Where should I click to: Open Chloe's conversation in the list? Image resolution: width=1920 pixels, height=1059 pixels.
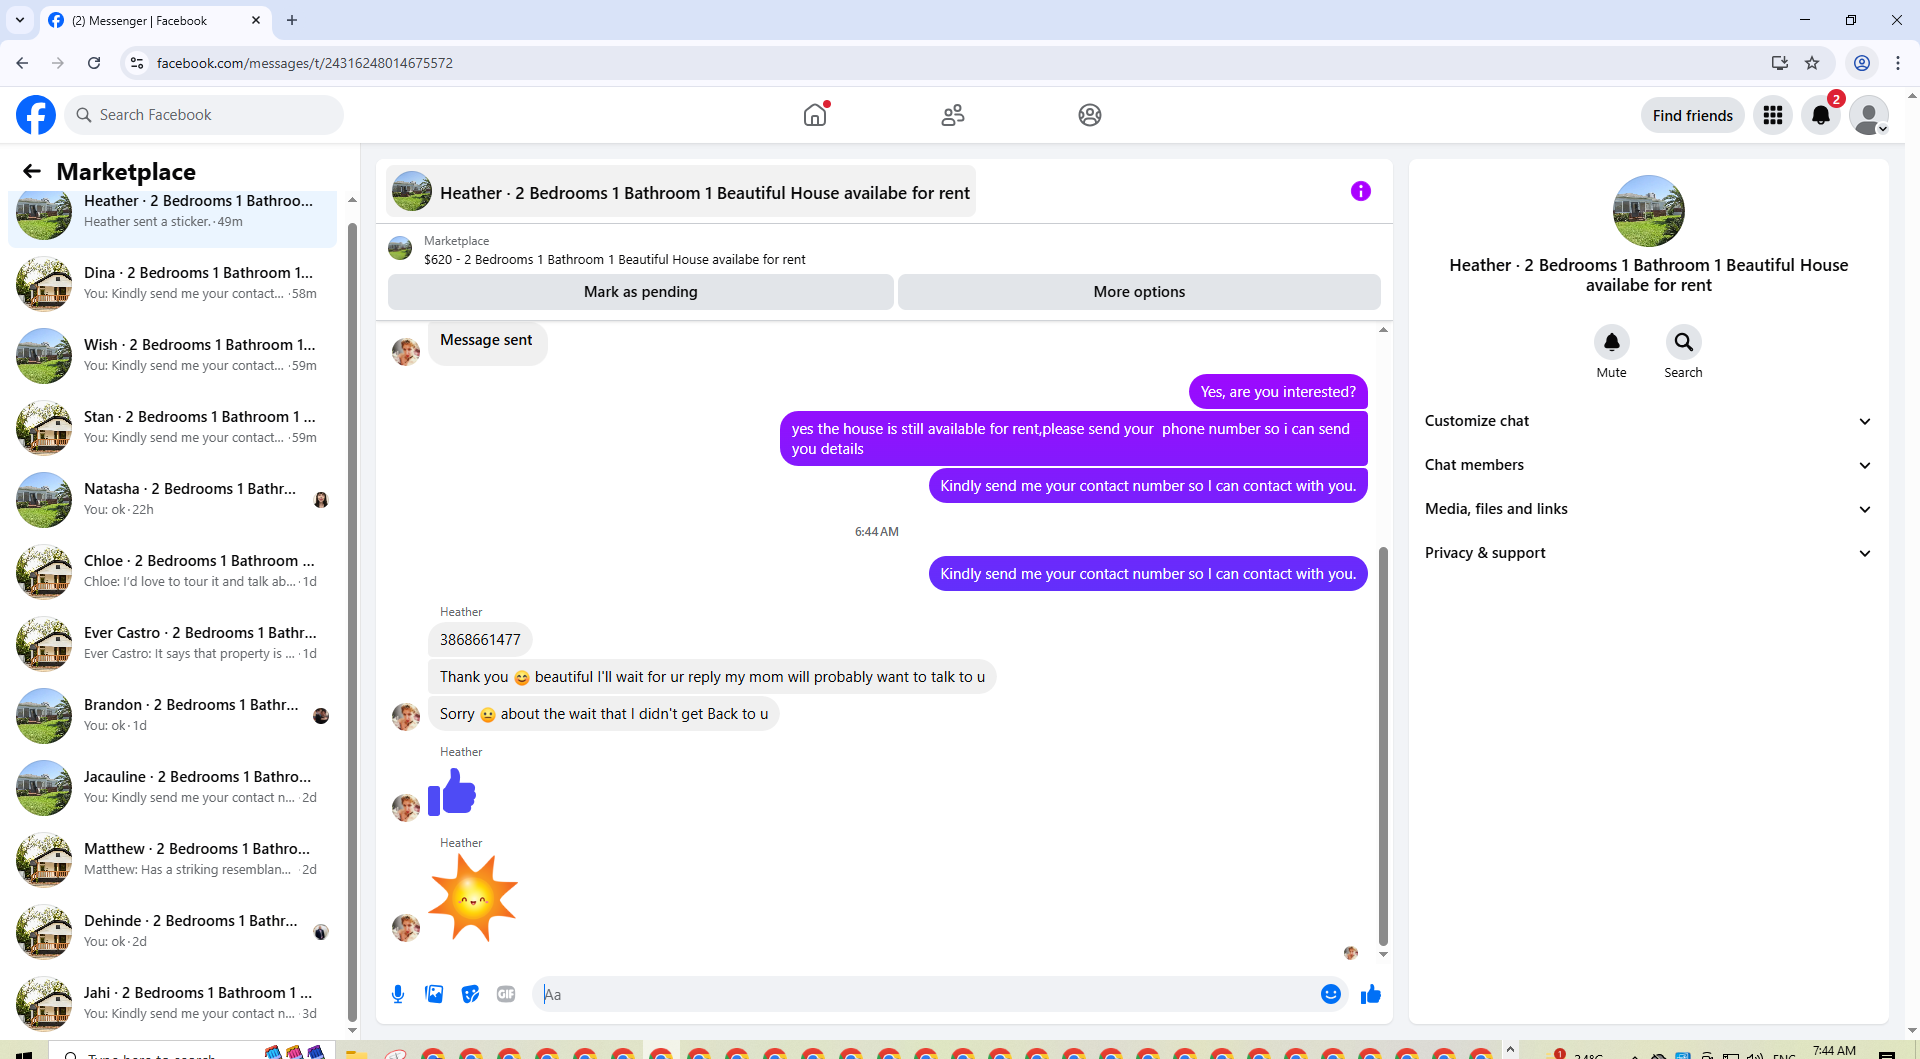tap(172, 571)
